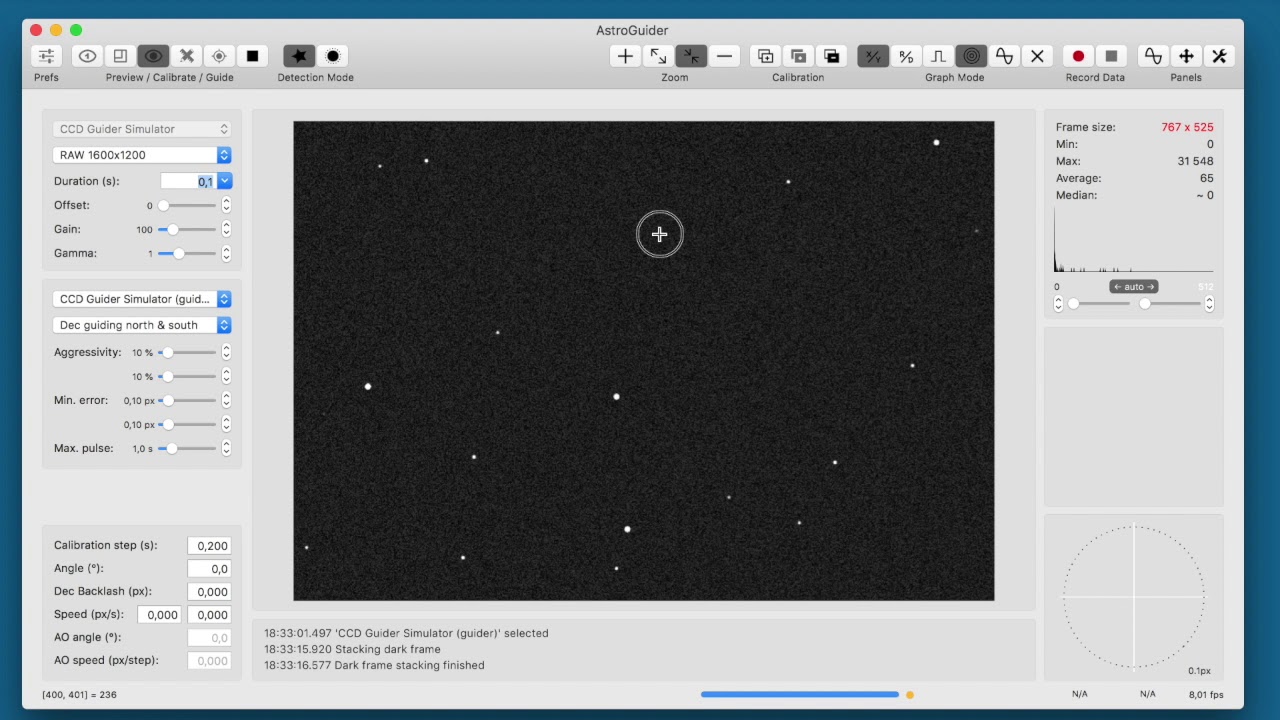Switch to pulse graph mode
1280x720 pixels.
938,56
